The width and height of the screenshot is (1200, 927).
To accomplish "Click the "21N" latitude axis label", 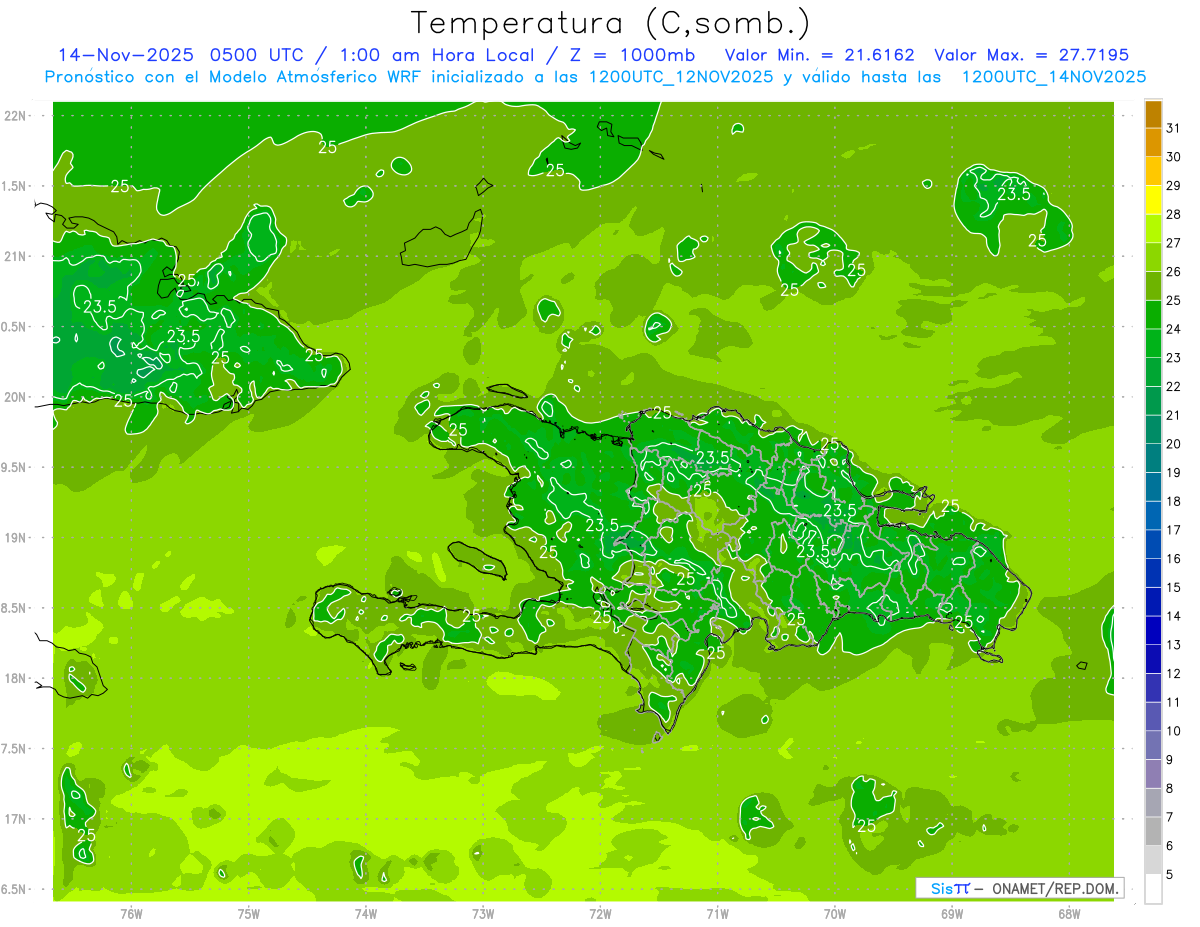I will [x=16, y=256].
